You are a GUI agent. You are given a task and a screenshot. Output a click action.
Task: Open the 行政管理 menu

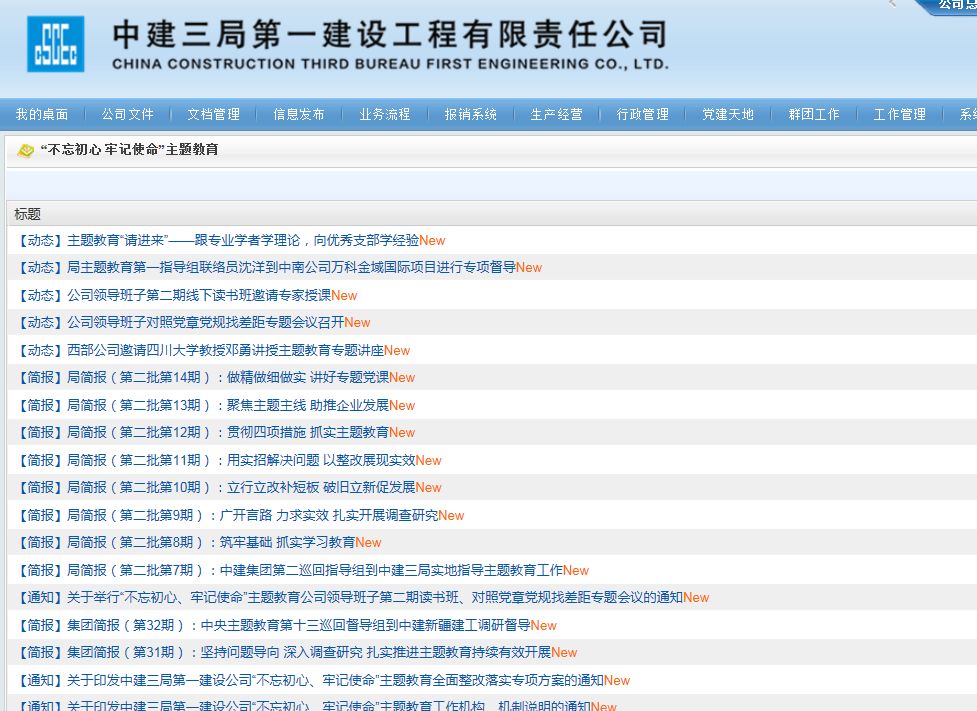[x=642, y=114]
